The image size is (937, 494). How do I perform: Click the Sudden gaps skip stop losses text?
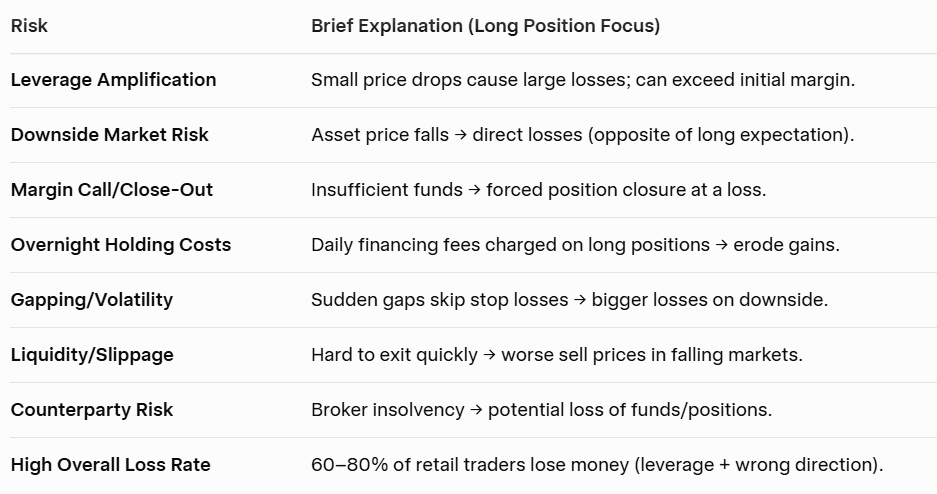[569, 300]
